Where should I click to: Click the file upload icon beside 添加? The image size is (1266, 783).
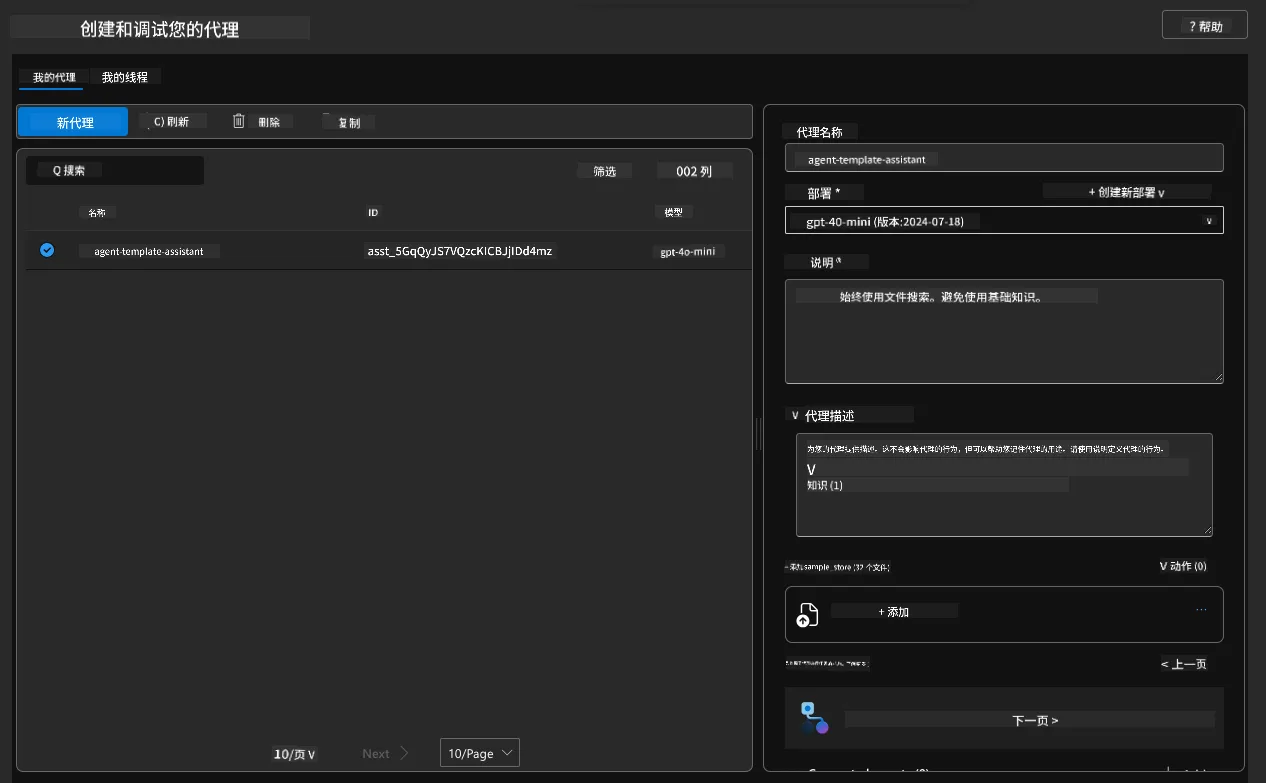click(x=808, y=615)
